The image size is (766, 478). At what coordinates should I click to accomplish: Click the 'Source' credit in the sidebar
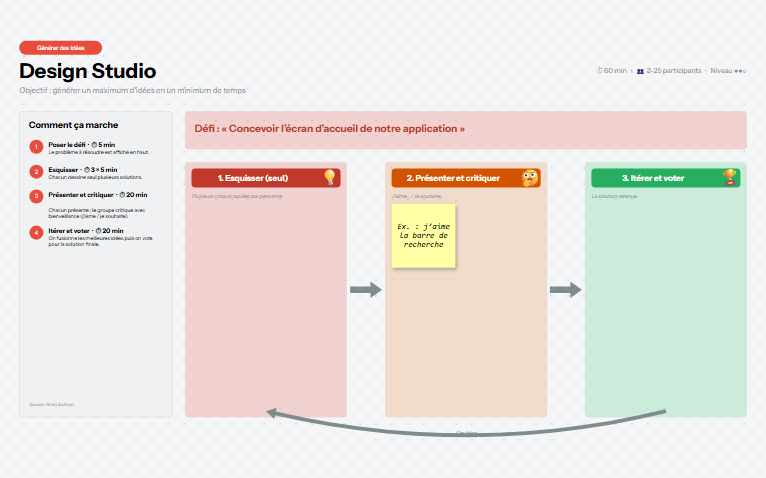coord(51,405)
